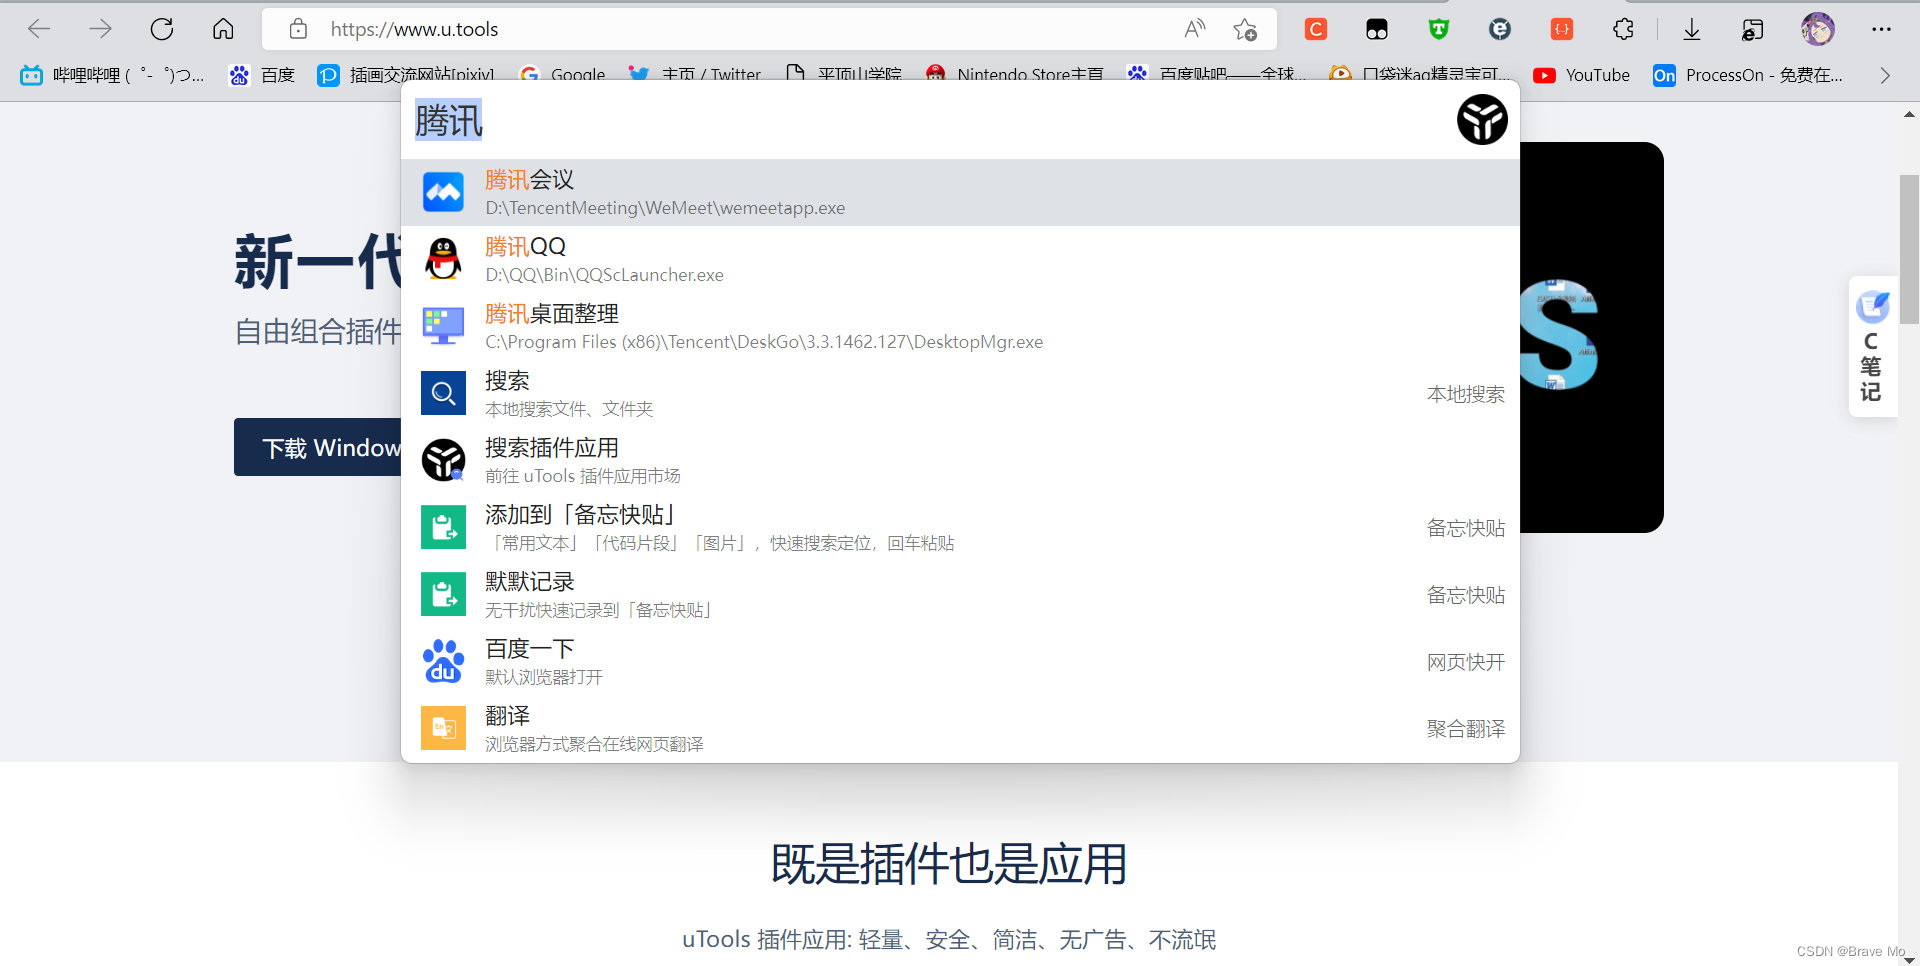Add page to favorites star icon

pos(1245,29)
